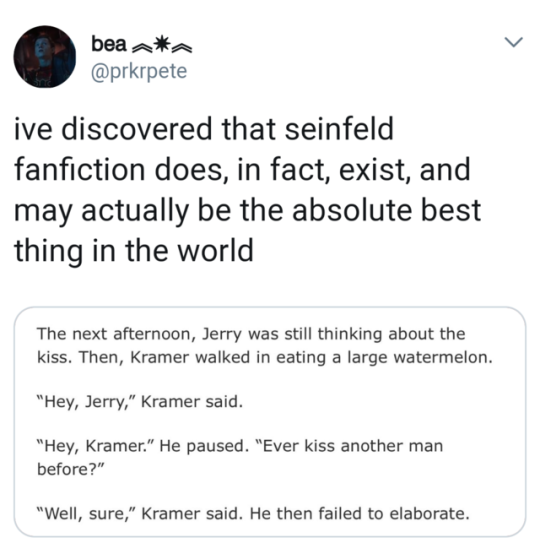540x554 pixels.
Task: Click "He then failed to elaborate" text
Action: 360,514
